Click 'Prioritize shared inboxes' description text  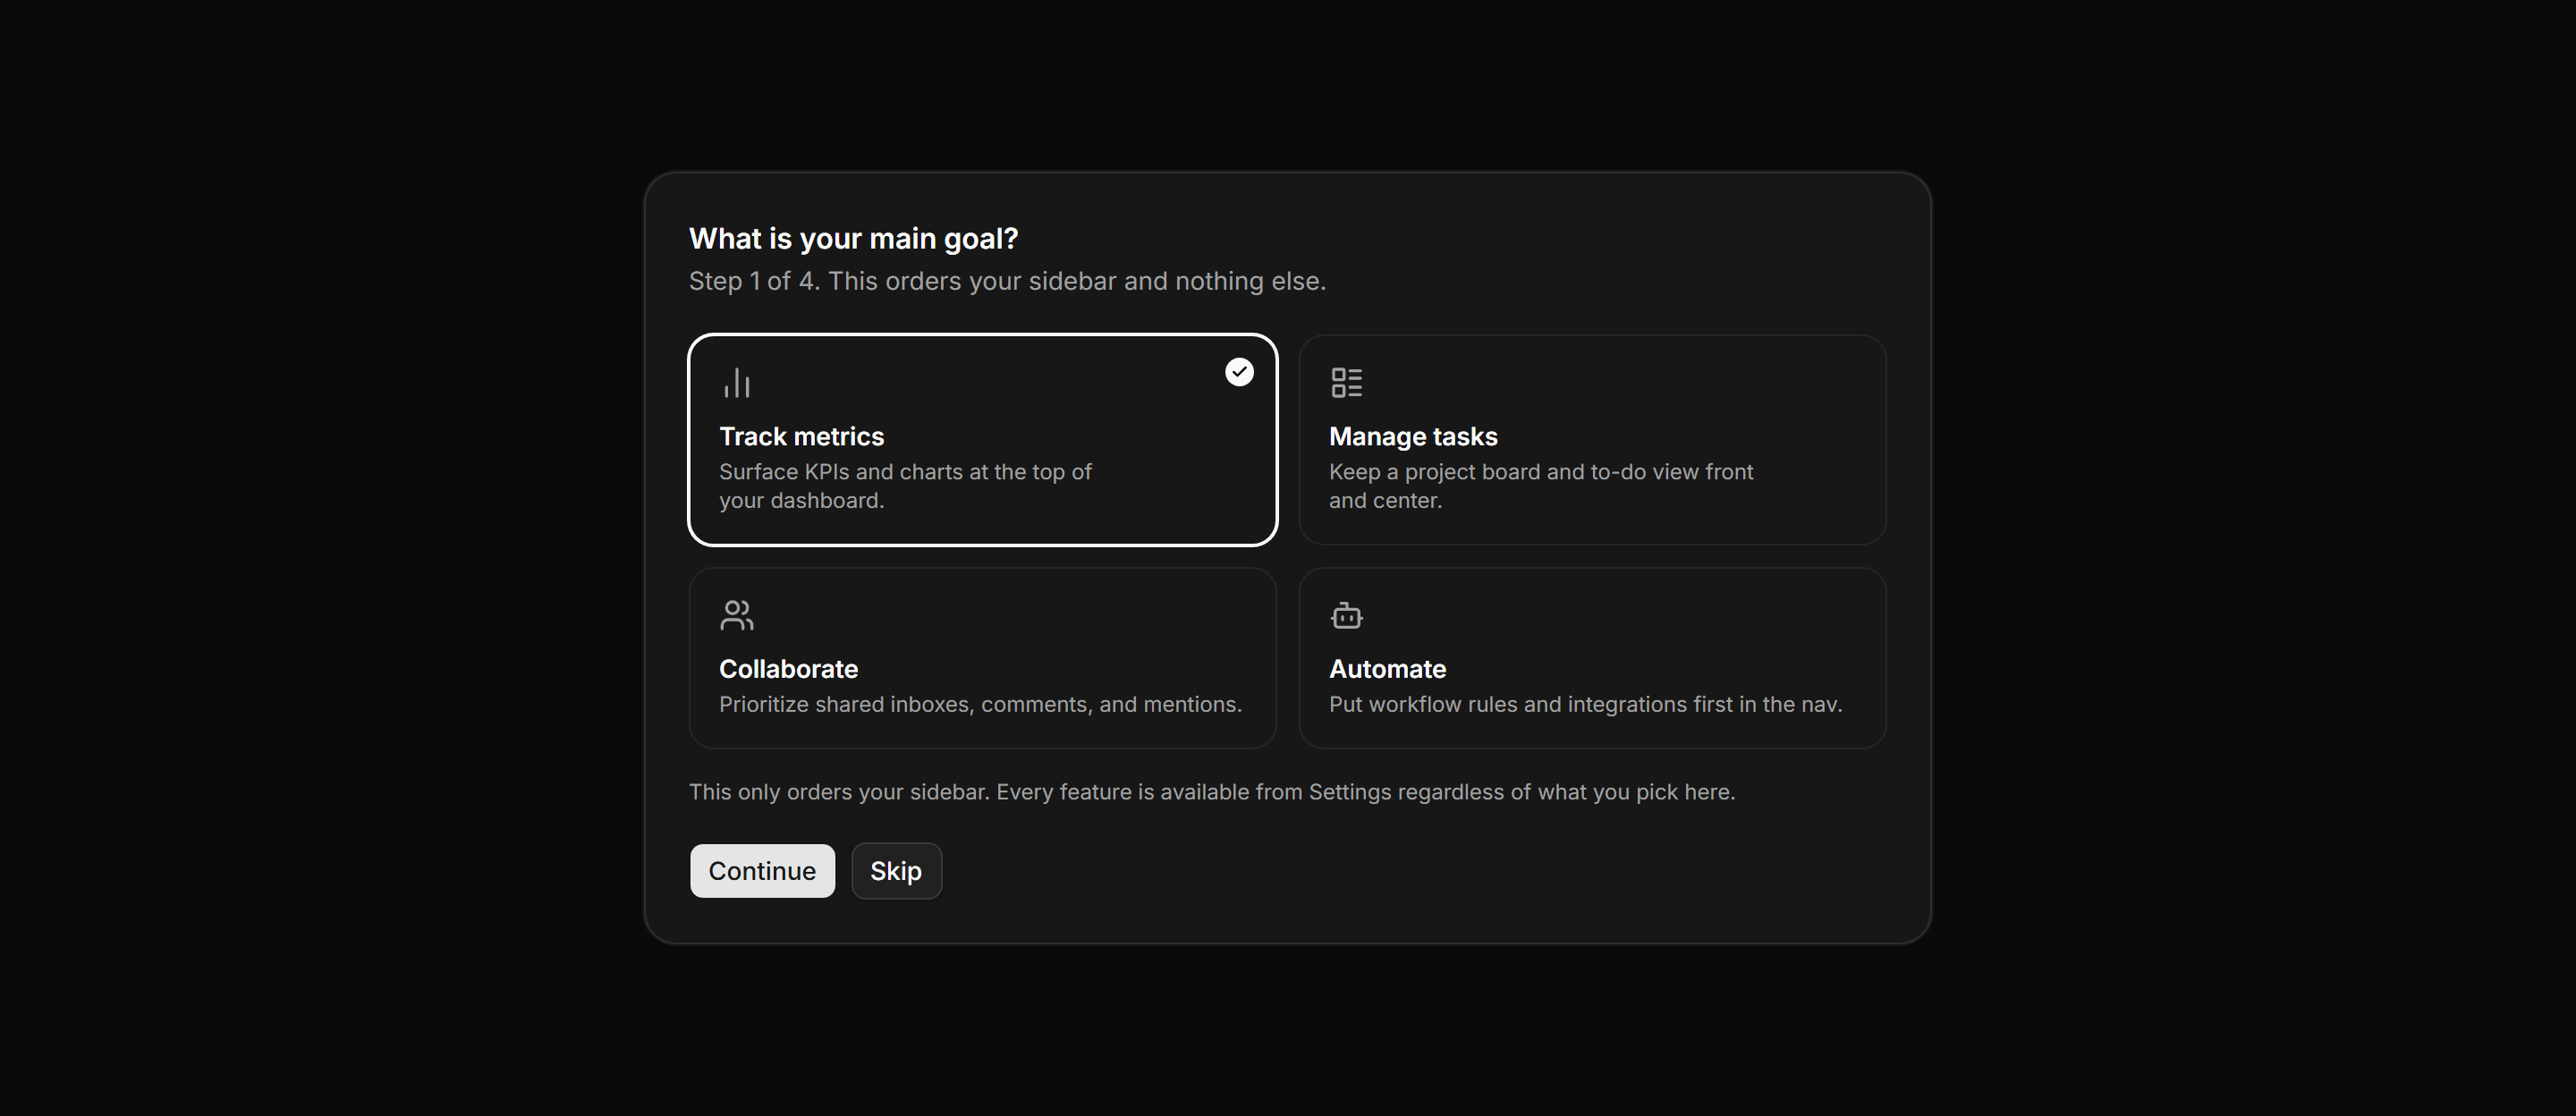point(980,704)
